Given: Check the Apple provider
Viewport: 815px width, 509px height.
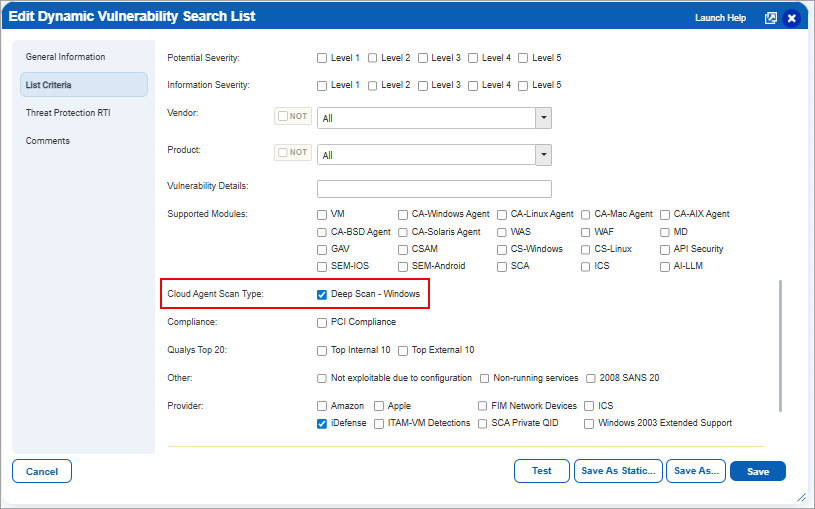Looking at the screenshot, I should click(379, 406).
